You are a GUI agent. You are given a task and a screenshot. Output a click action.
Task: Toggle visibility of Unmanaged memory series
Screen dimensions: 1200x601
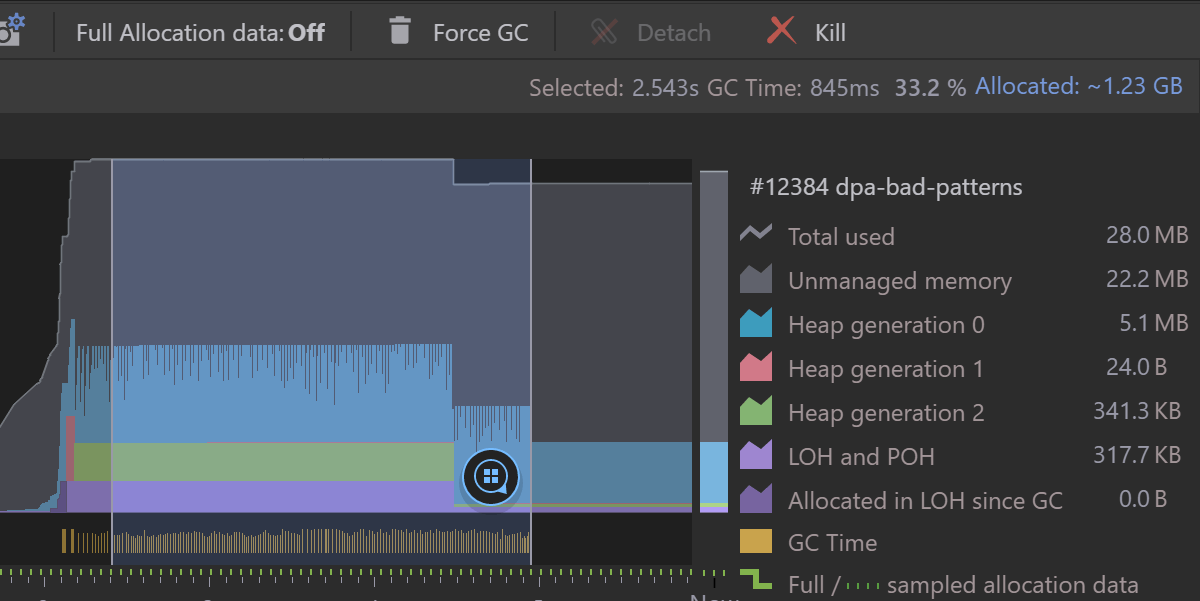coord(756,279)
